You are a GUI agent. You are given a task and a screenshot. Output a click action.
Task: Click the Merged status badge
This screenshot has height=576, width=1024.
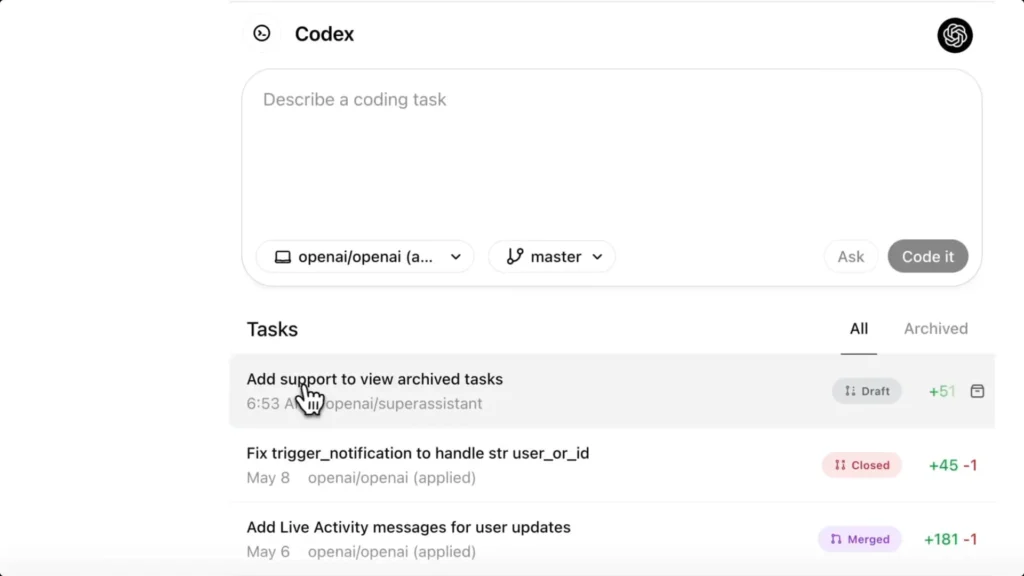[859, 539]
